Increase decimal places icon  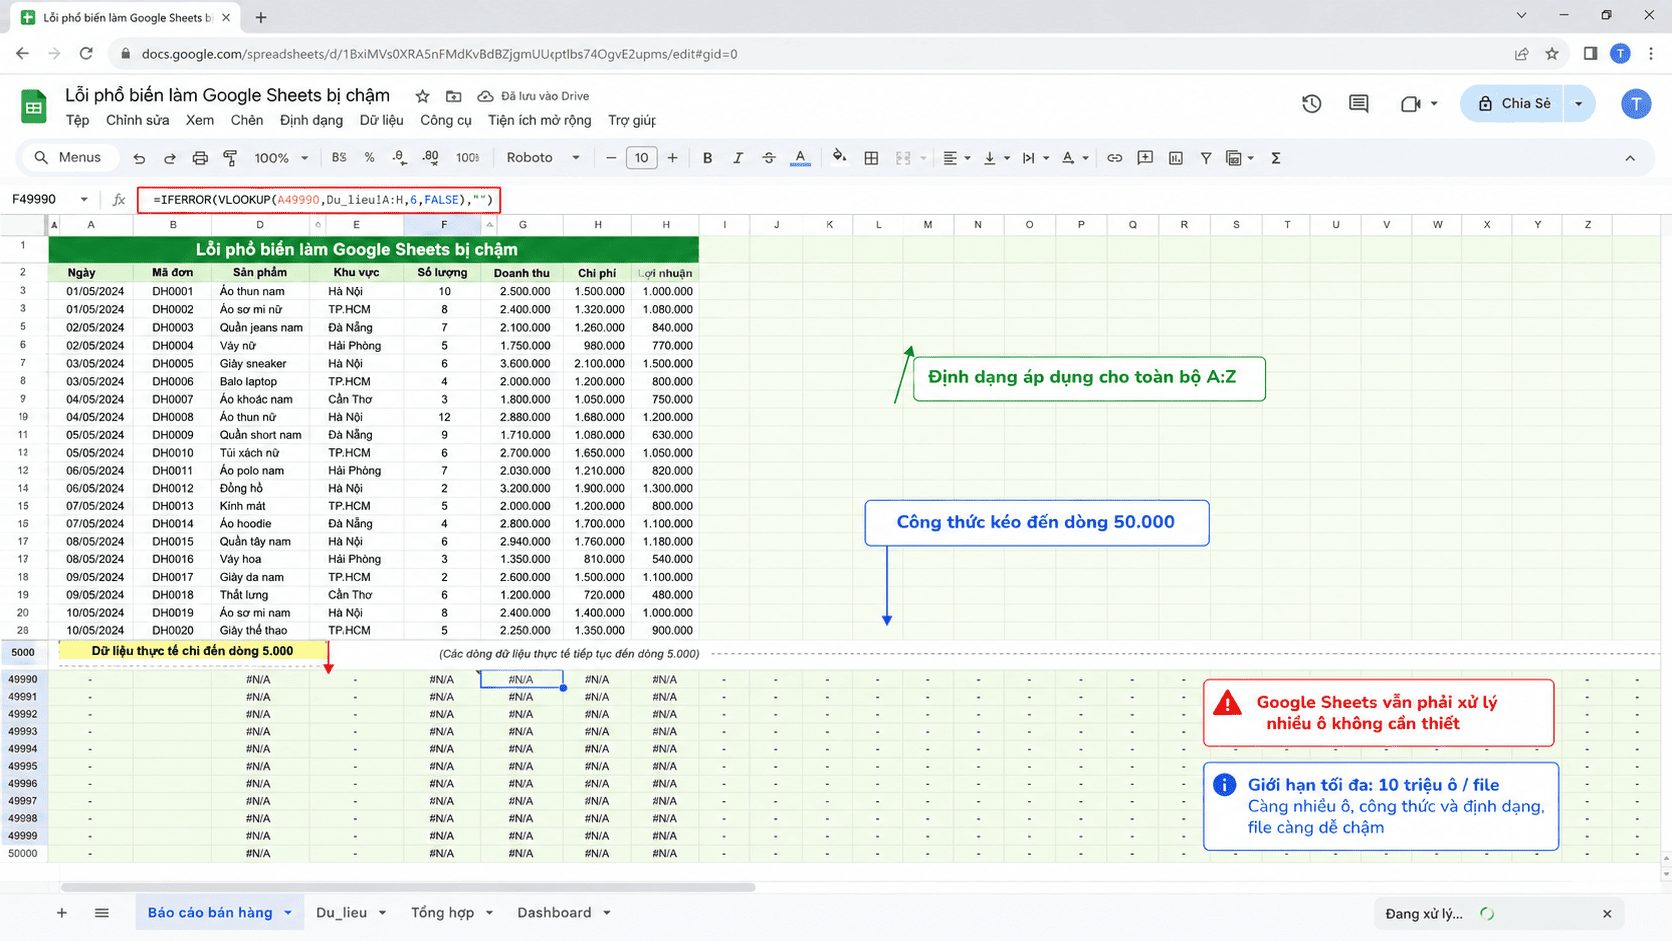tap(430, 158)
